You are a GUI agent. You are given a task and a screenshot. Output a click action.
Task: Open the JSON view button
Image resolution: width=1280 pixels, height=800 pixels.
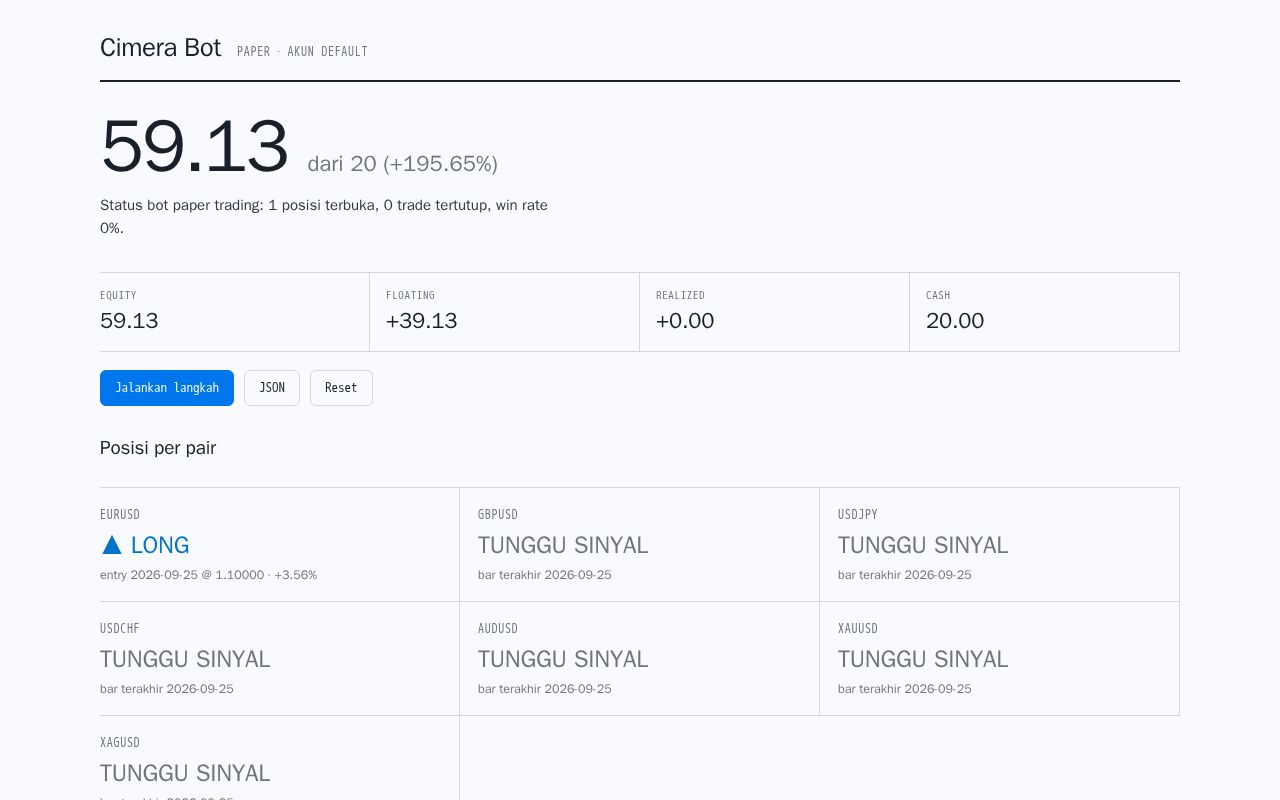click(x=272, y=388)
